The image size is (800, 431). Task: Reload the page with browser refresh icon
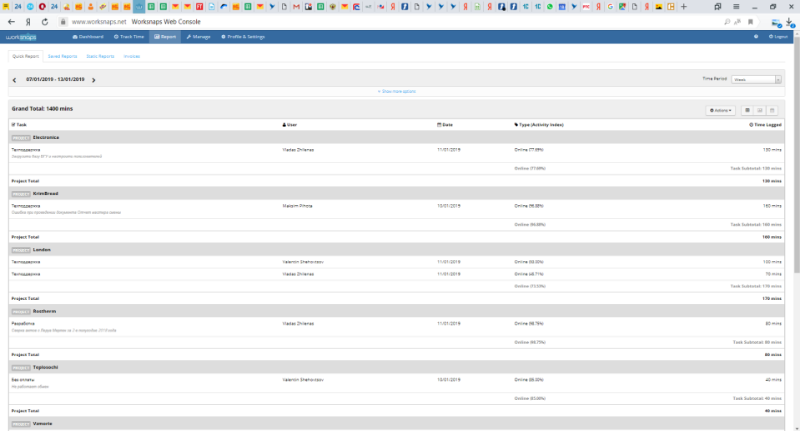(x=44, y=20)
